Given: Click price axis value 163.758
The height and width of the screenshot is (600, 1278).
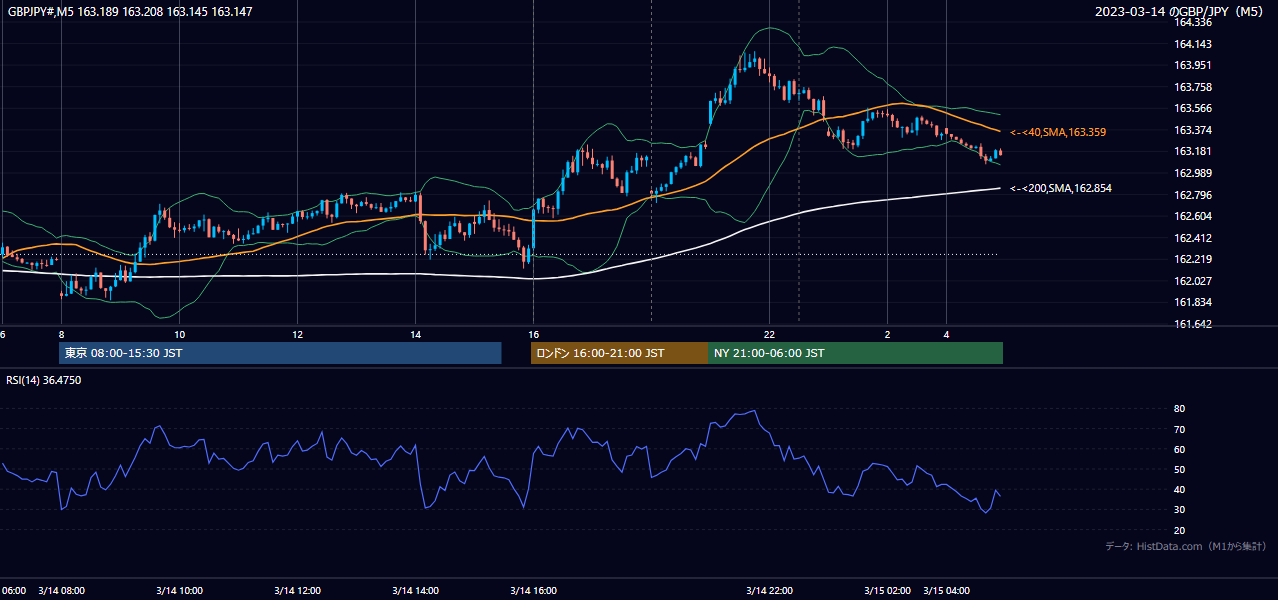Looking at the screenshot, I should coord(1192,87).
